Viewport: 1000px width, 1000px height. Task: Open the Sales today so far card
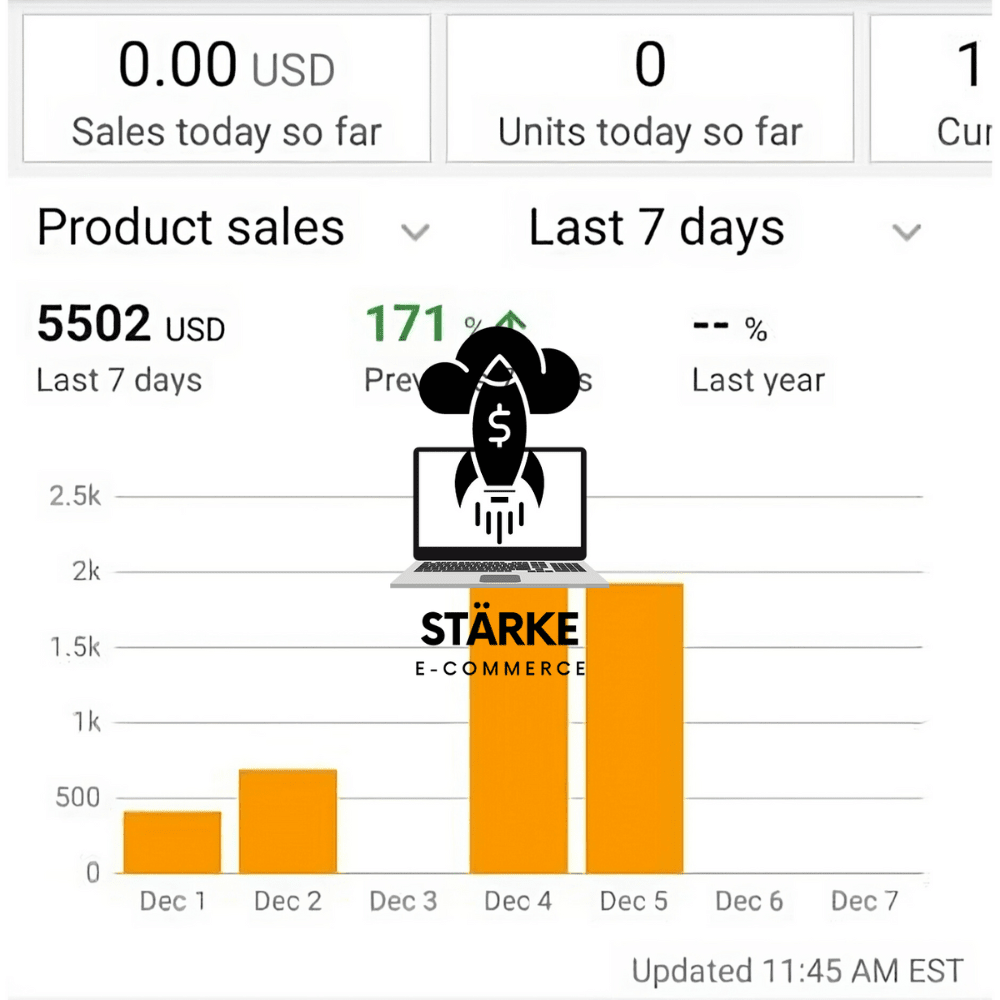point(226,89)
